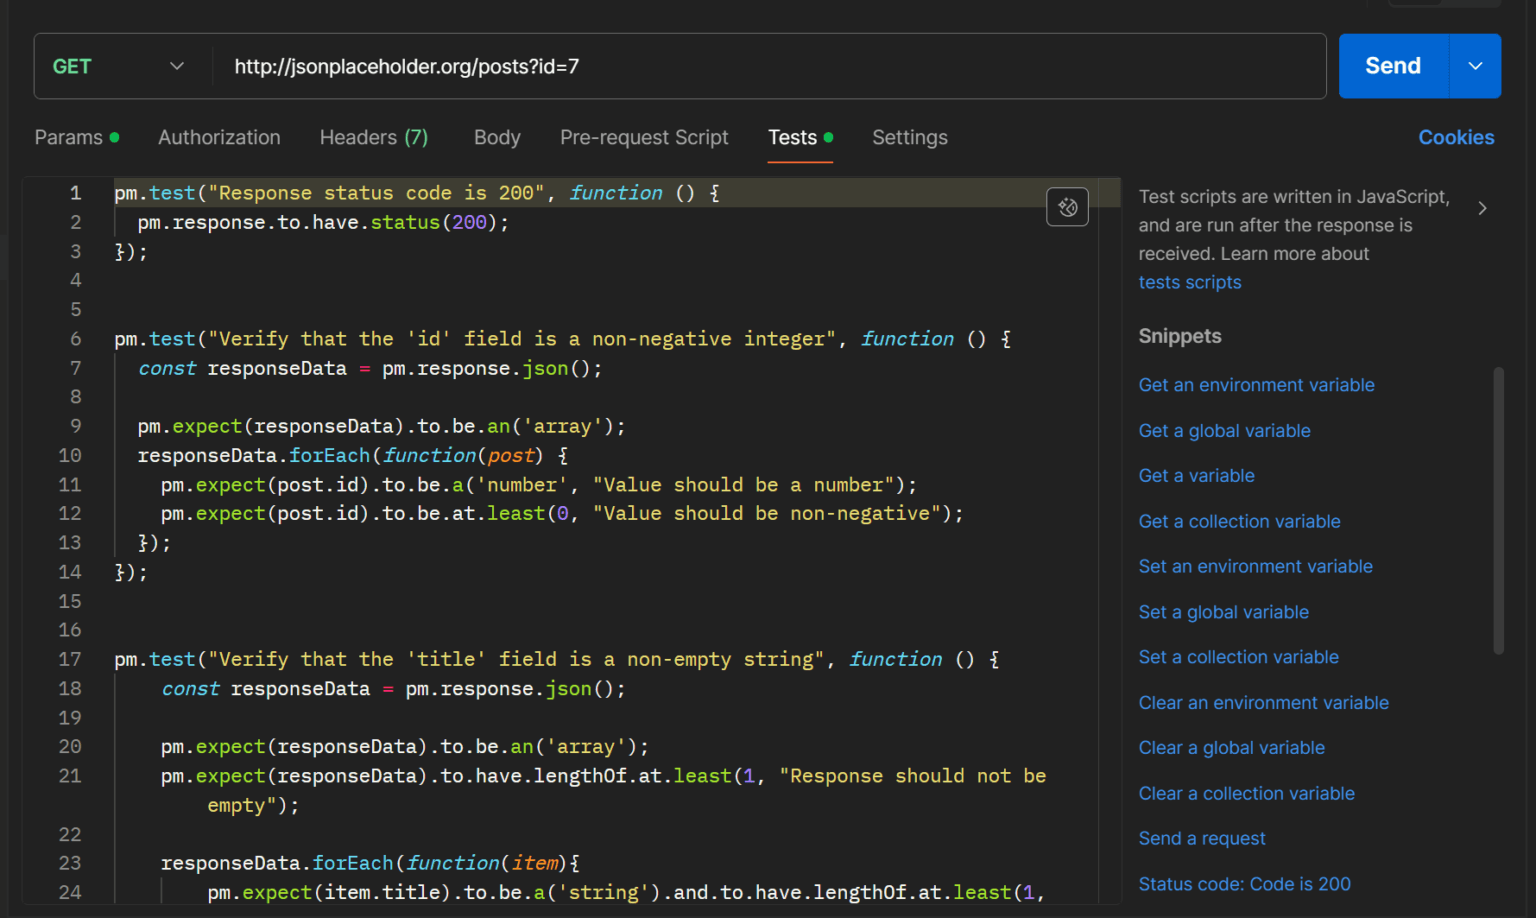The width and height of the screenshot is (1536, 918).
Task: Click the snippets list scrollbar
Action: 1498,510
